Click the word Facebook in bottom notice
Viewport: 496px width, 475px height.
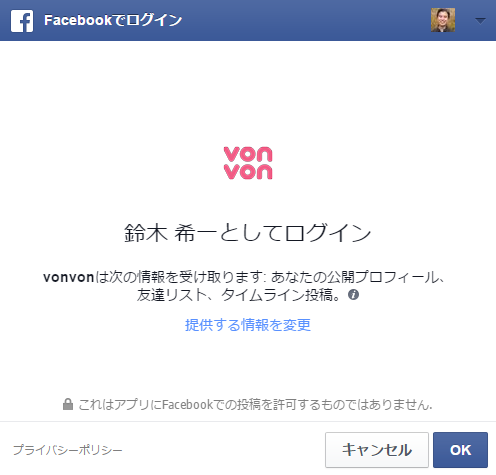187,405
